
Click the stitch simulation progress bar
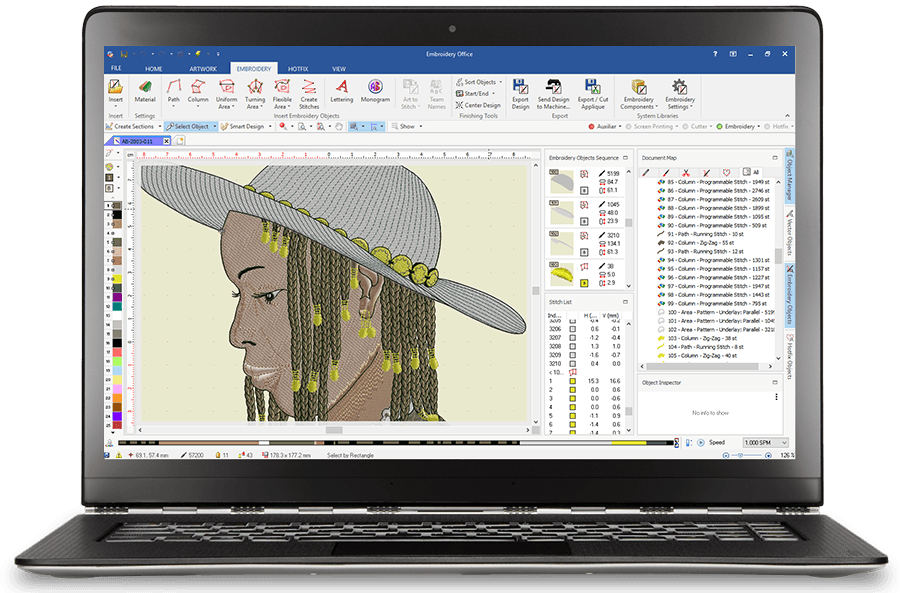[397, 443]
